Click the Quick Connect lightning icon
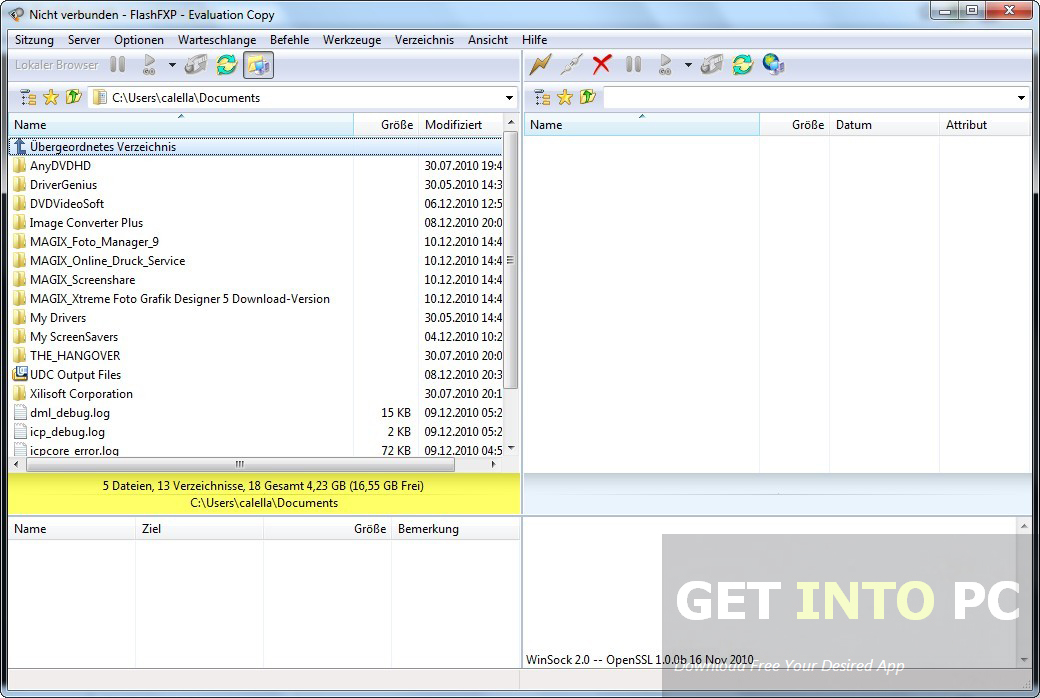This screenshot has width=1040, height=698. [x=541, y=64]
